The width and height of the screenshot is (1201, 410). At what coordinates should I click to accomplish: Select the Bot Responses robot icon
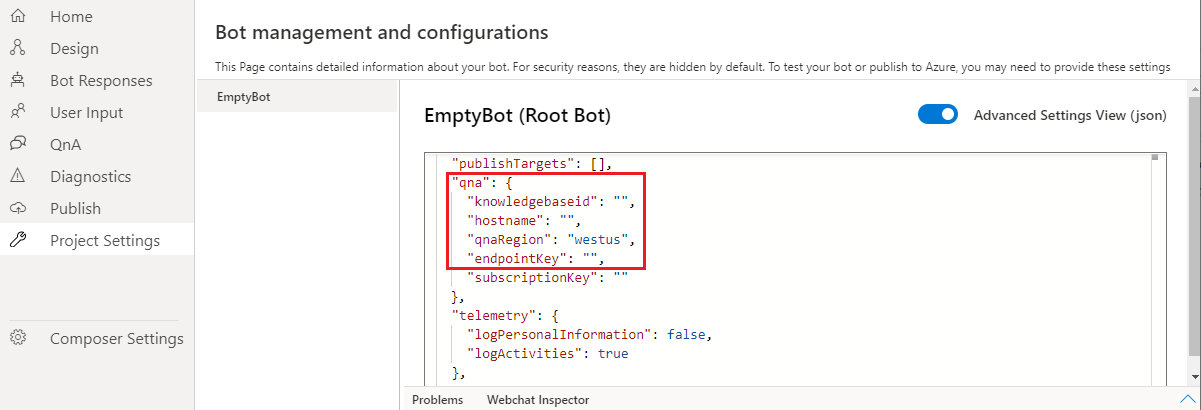17,80
